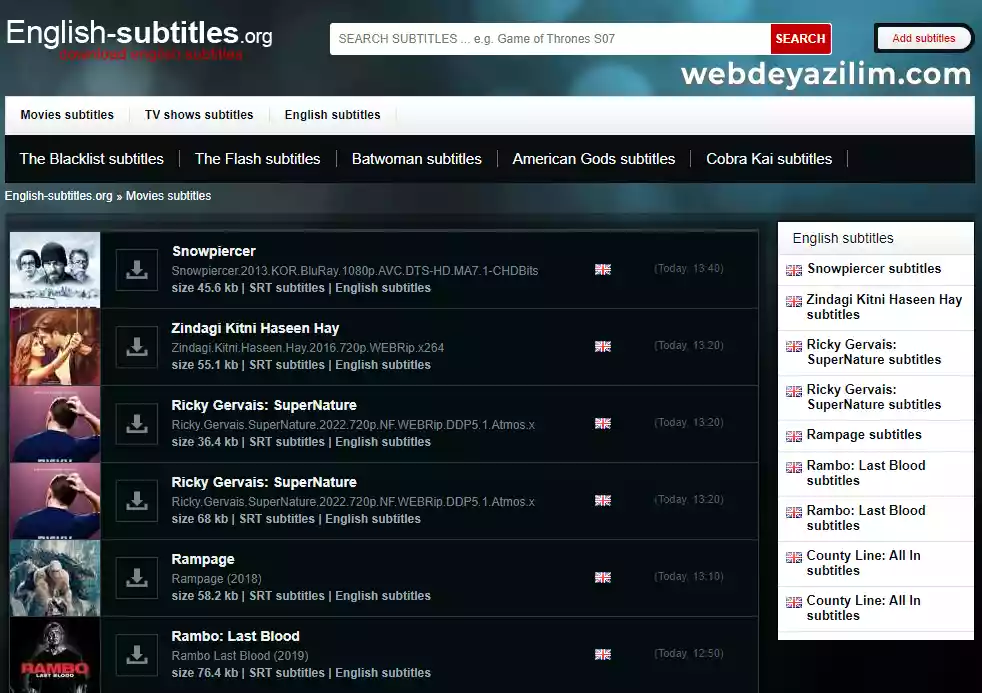Click download icon for Snowpiercer row
This screenshot has height=693, width=982.
137,270
